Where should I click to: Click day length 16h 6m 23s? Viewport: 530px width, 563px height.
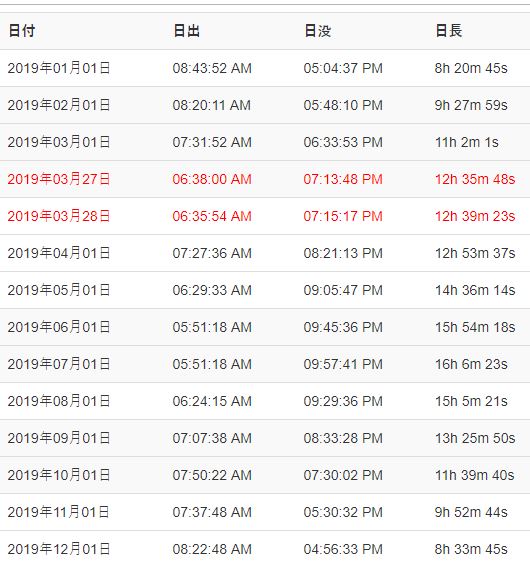click(x=471, y=364)
